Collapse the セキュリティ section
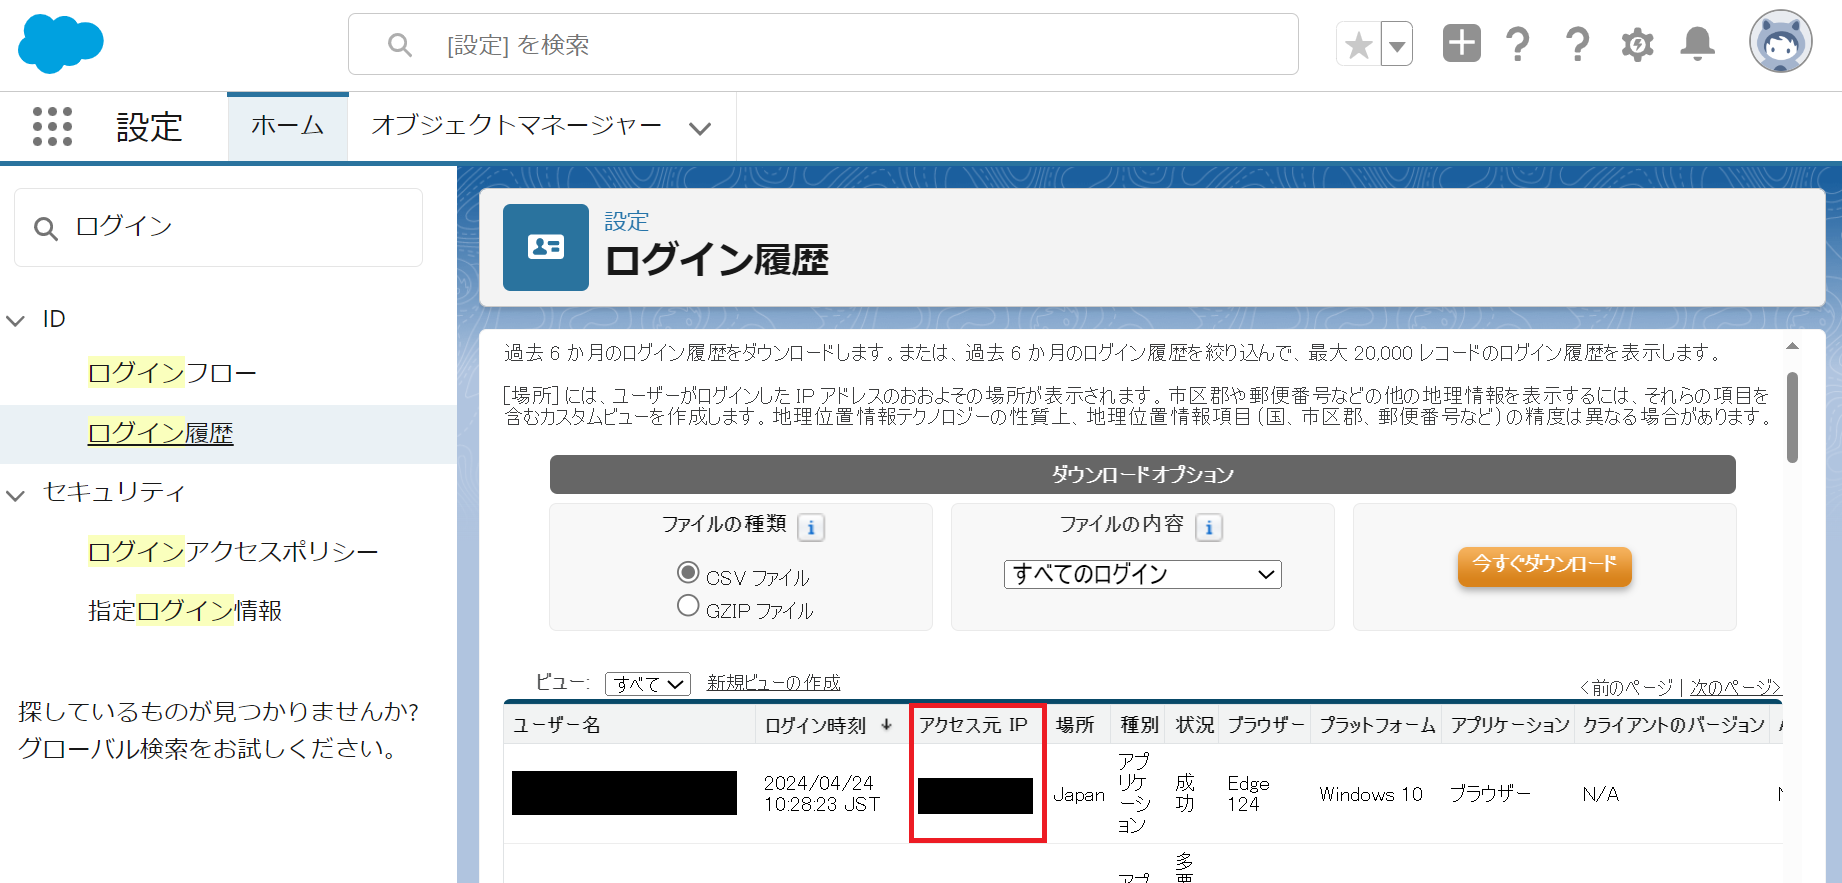The width and height of the screenshot is (1842, 883). pos(16,494)
